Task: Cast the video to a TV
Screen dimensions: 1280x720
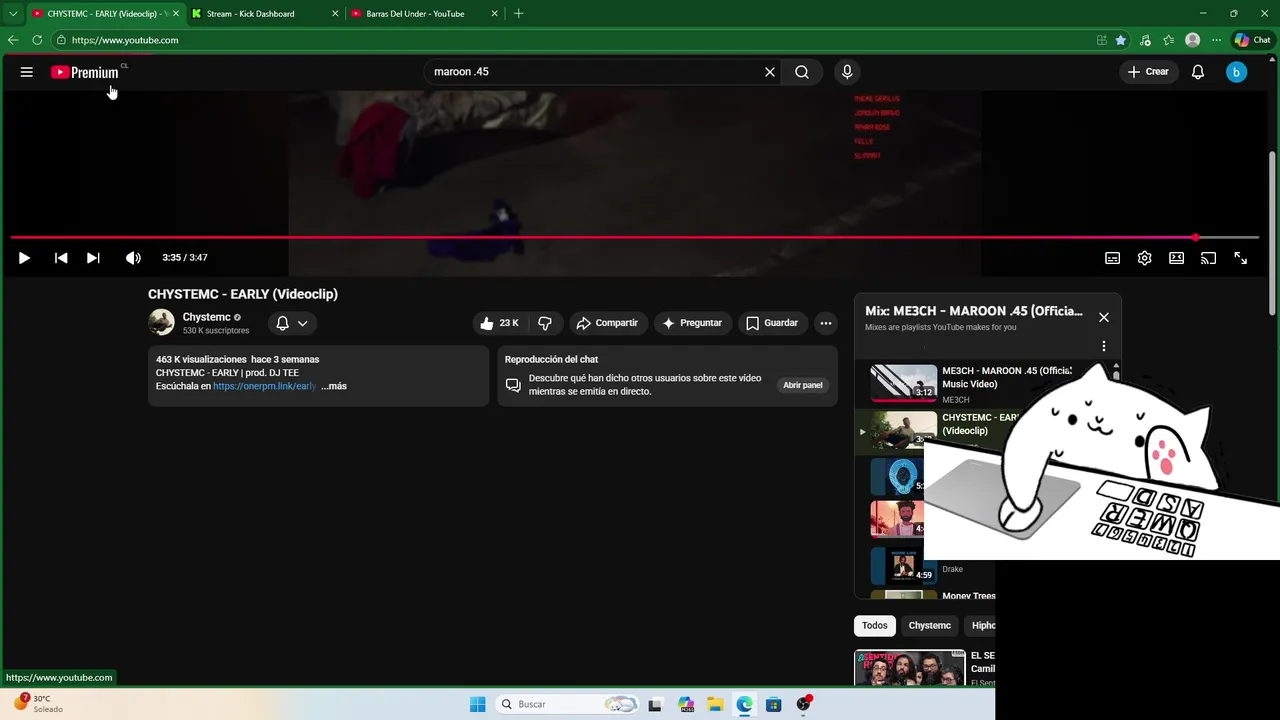Action: point(1208,258)
